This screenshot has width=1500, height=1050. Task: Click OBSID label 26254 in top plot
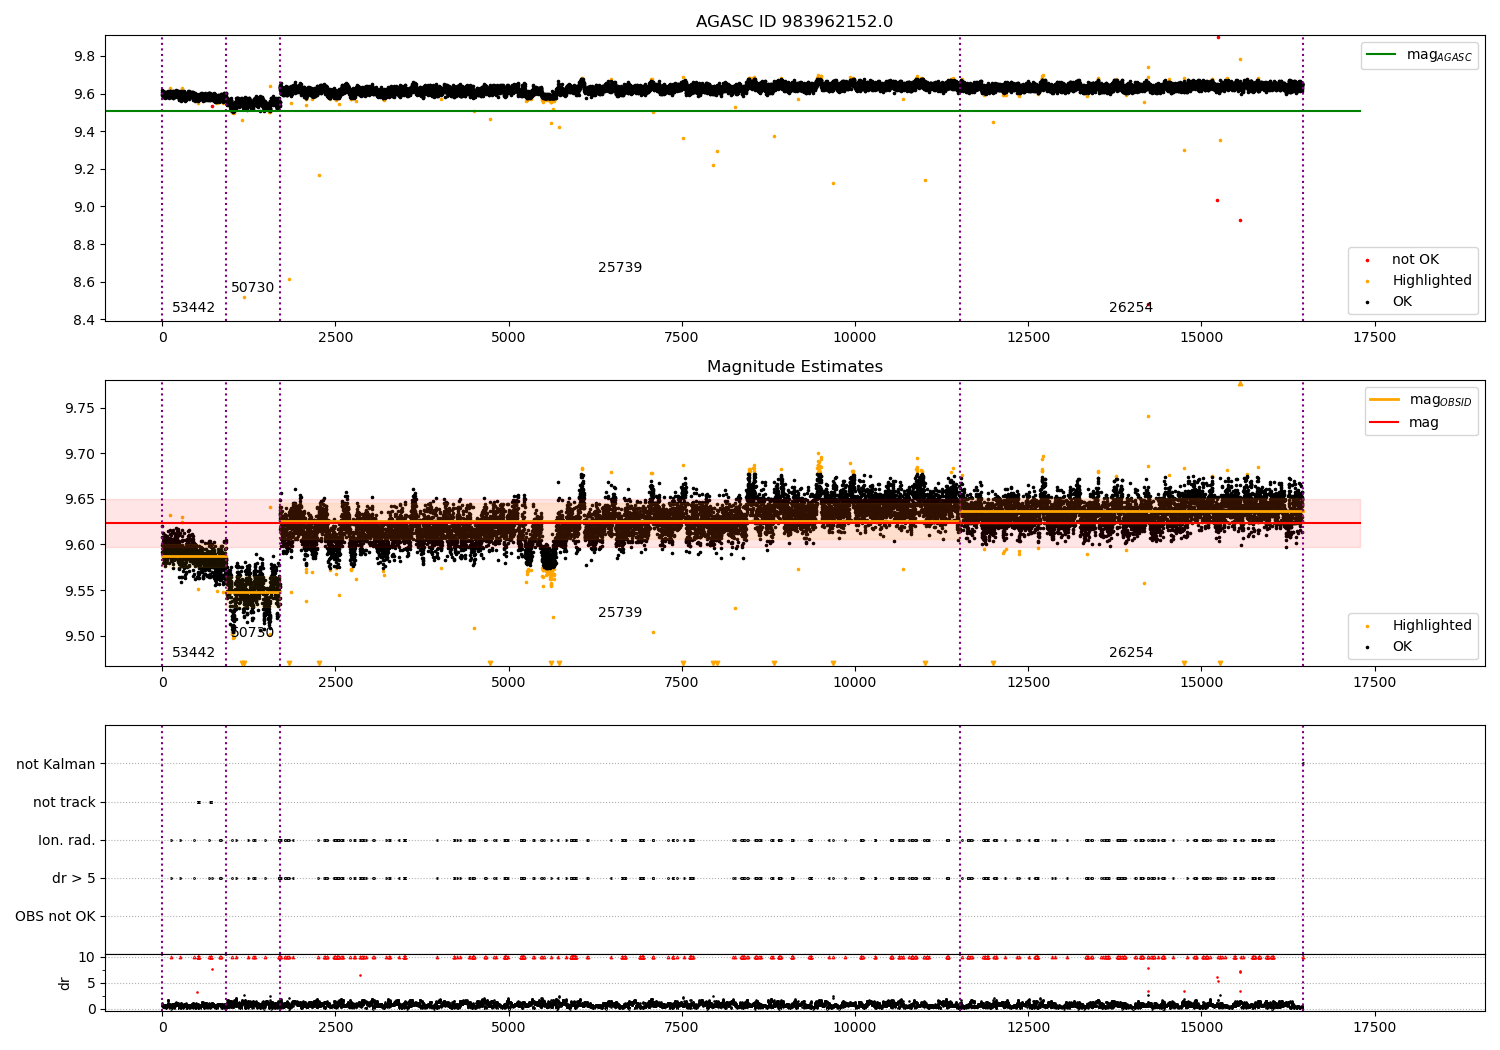coord(1131,308)
